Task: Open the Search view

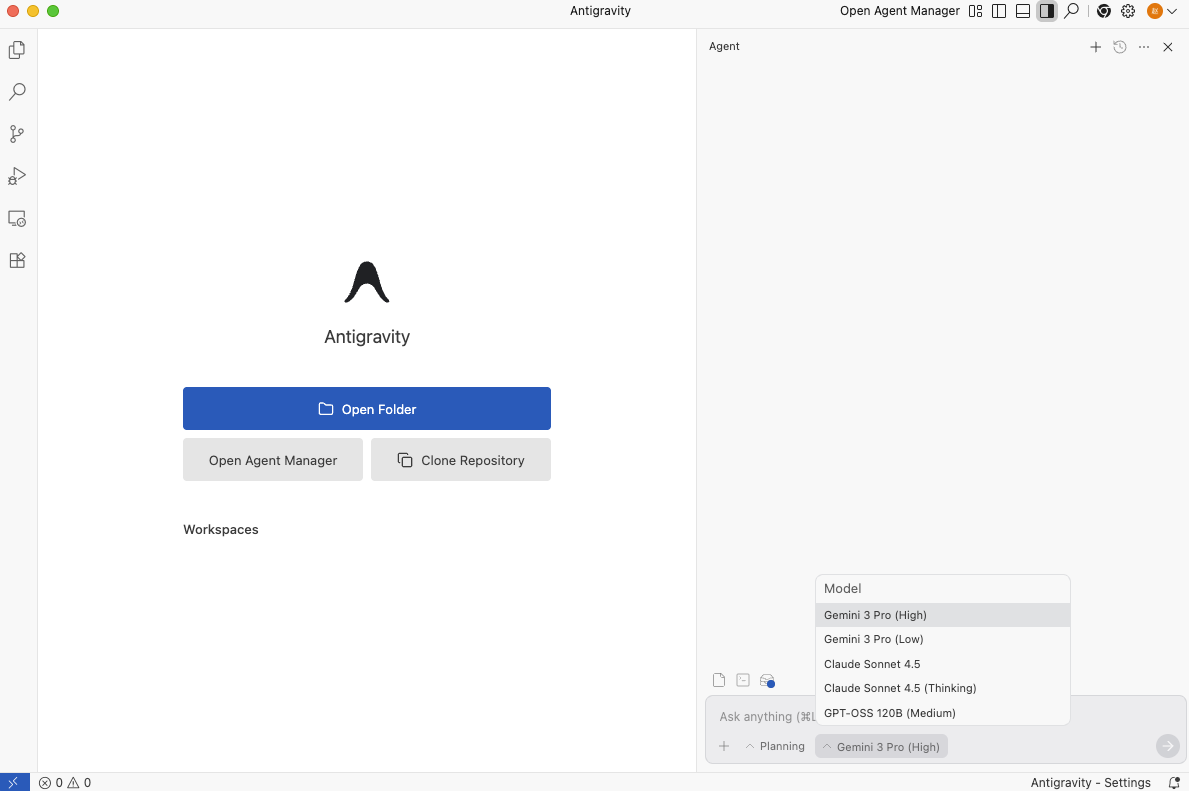Action: [x=16, y=91]
